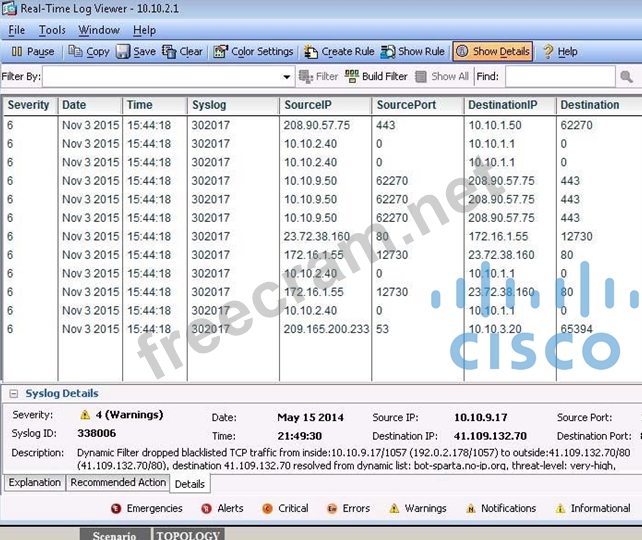Sort by the Severity column header
This screenshot has width=642, height=540.
28,105
